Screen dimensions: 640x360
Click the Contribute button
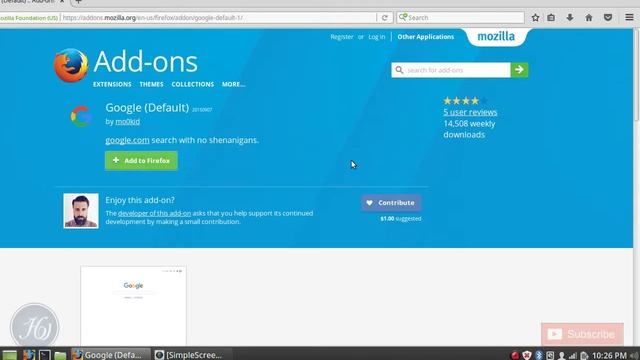pyautogui.click(x=391, y=202)
